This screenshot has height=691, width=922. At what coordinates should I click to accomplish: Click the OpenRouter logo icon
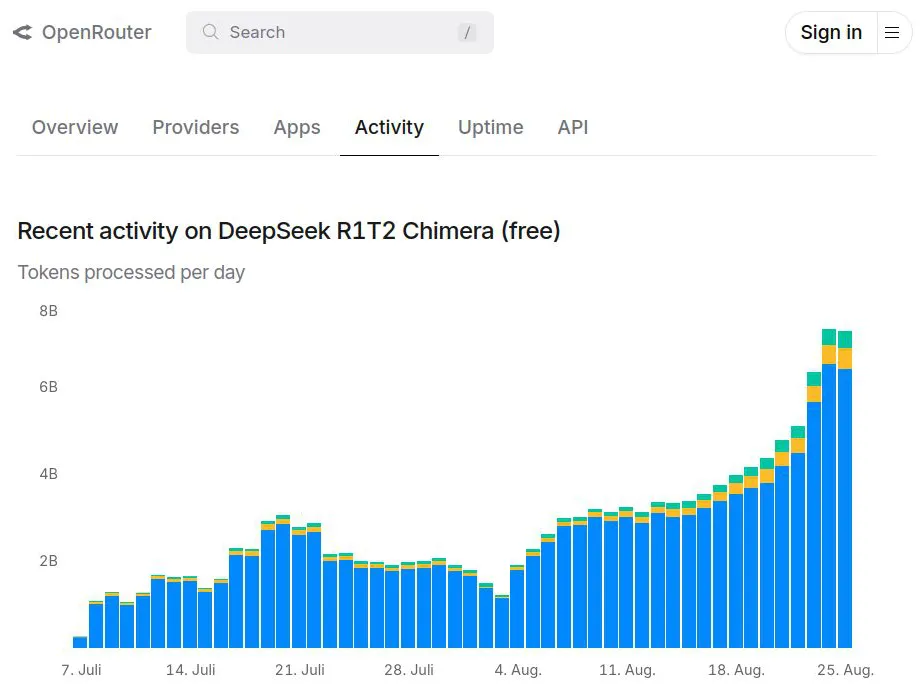(22, 33)
